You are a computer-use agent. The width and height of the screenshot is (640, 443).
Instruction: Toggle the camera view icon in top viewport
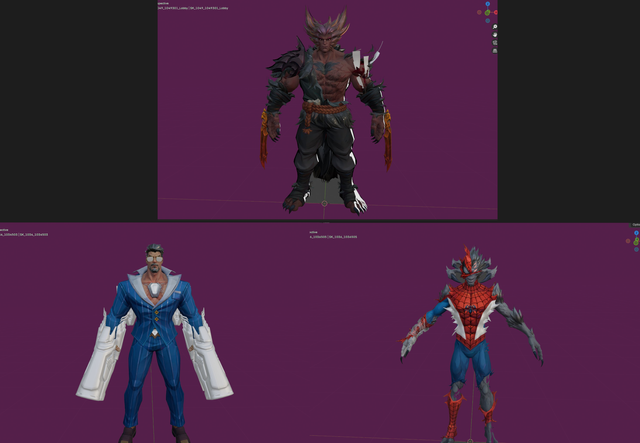coord(495,42)
